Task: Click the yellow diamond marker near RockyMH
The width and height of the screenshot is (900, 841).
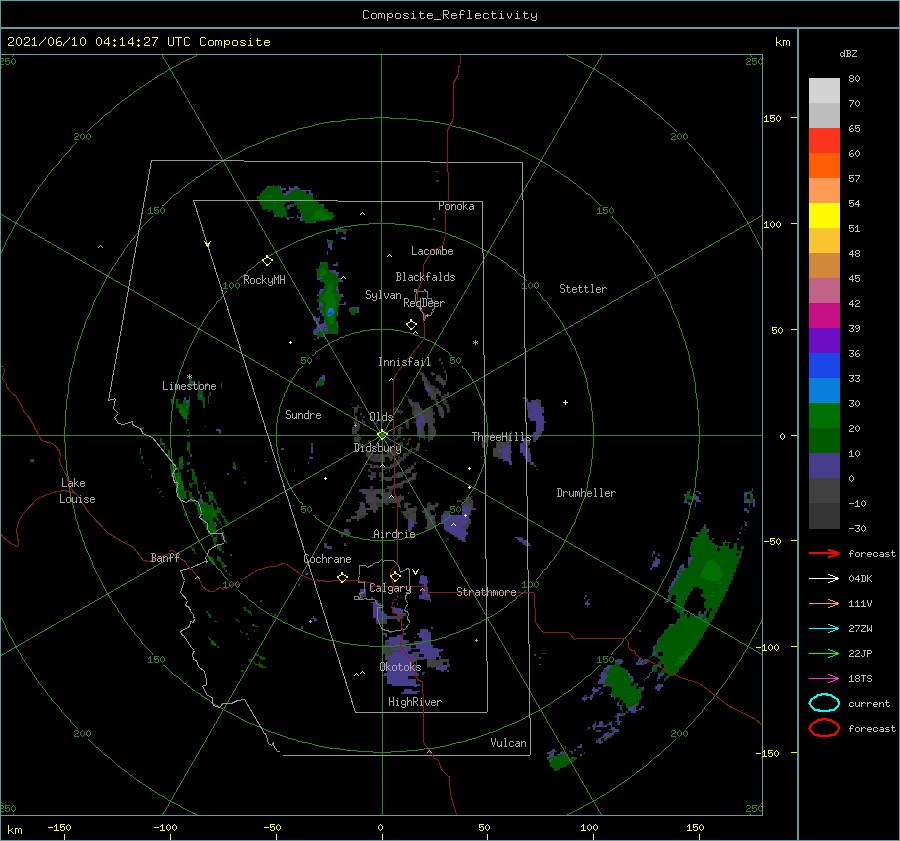Action: click(267, 261)
